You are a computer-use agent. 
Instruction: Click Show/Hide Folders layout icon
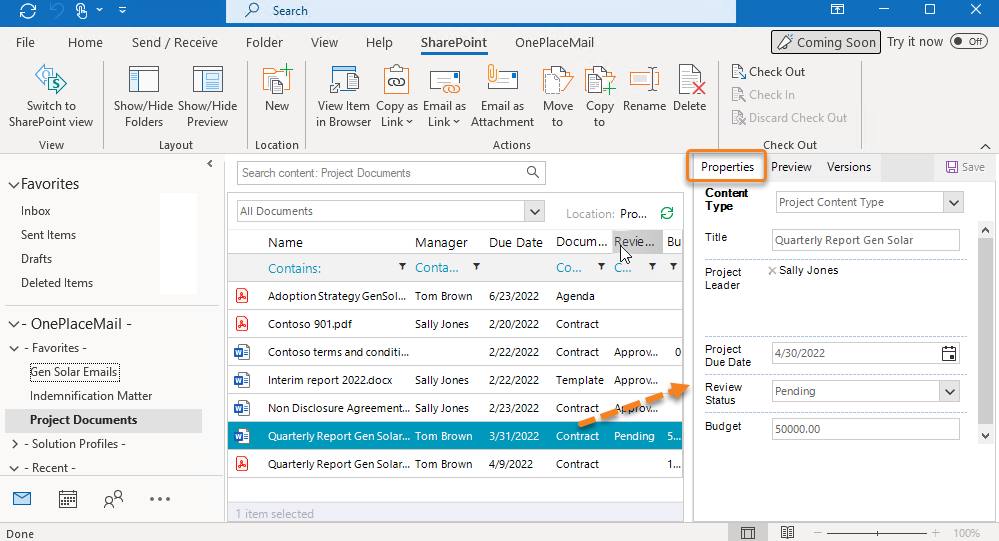pos(144,80)
